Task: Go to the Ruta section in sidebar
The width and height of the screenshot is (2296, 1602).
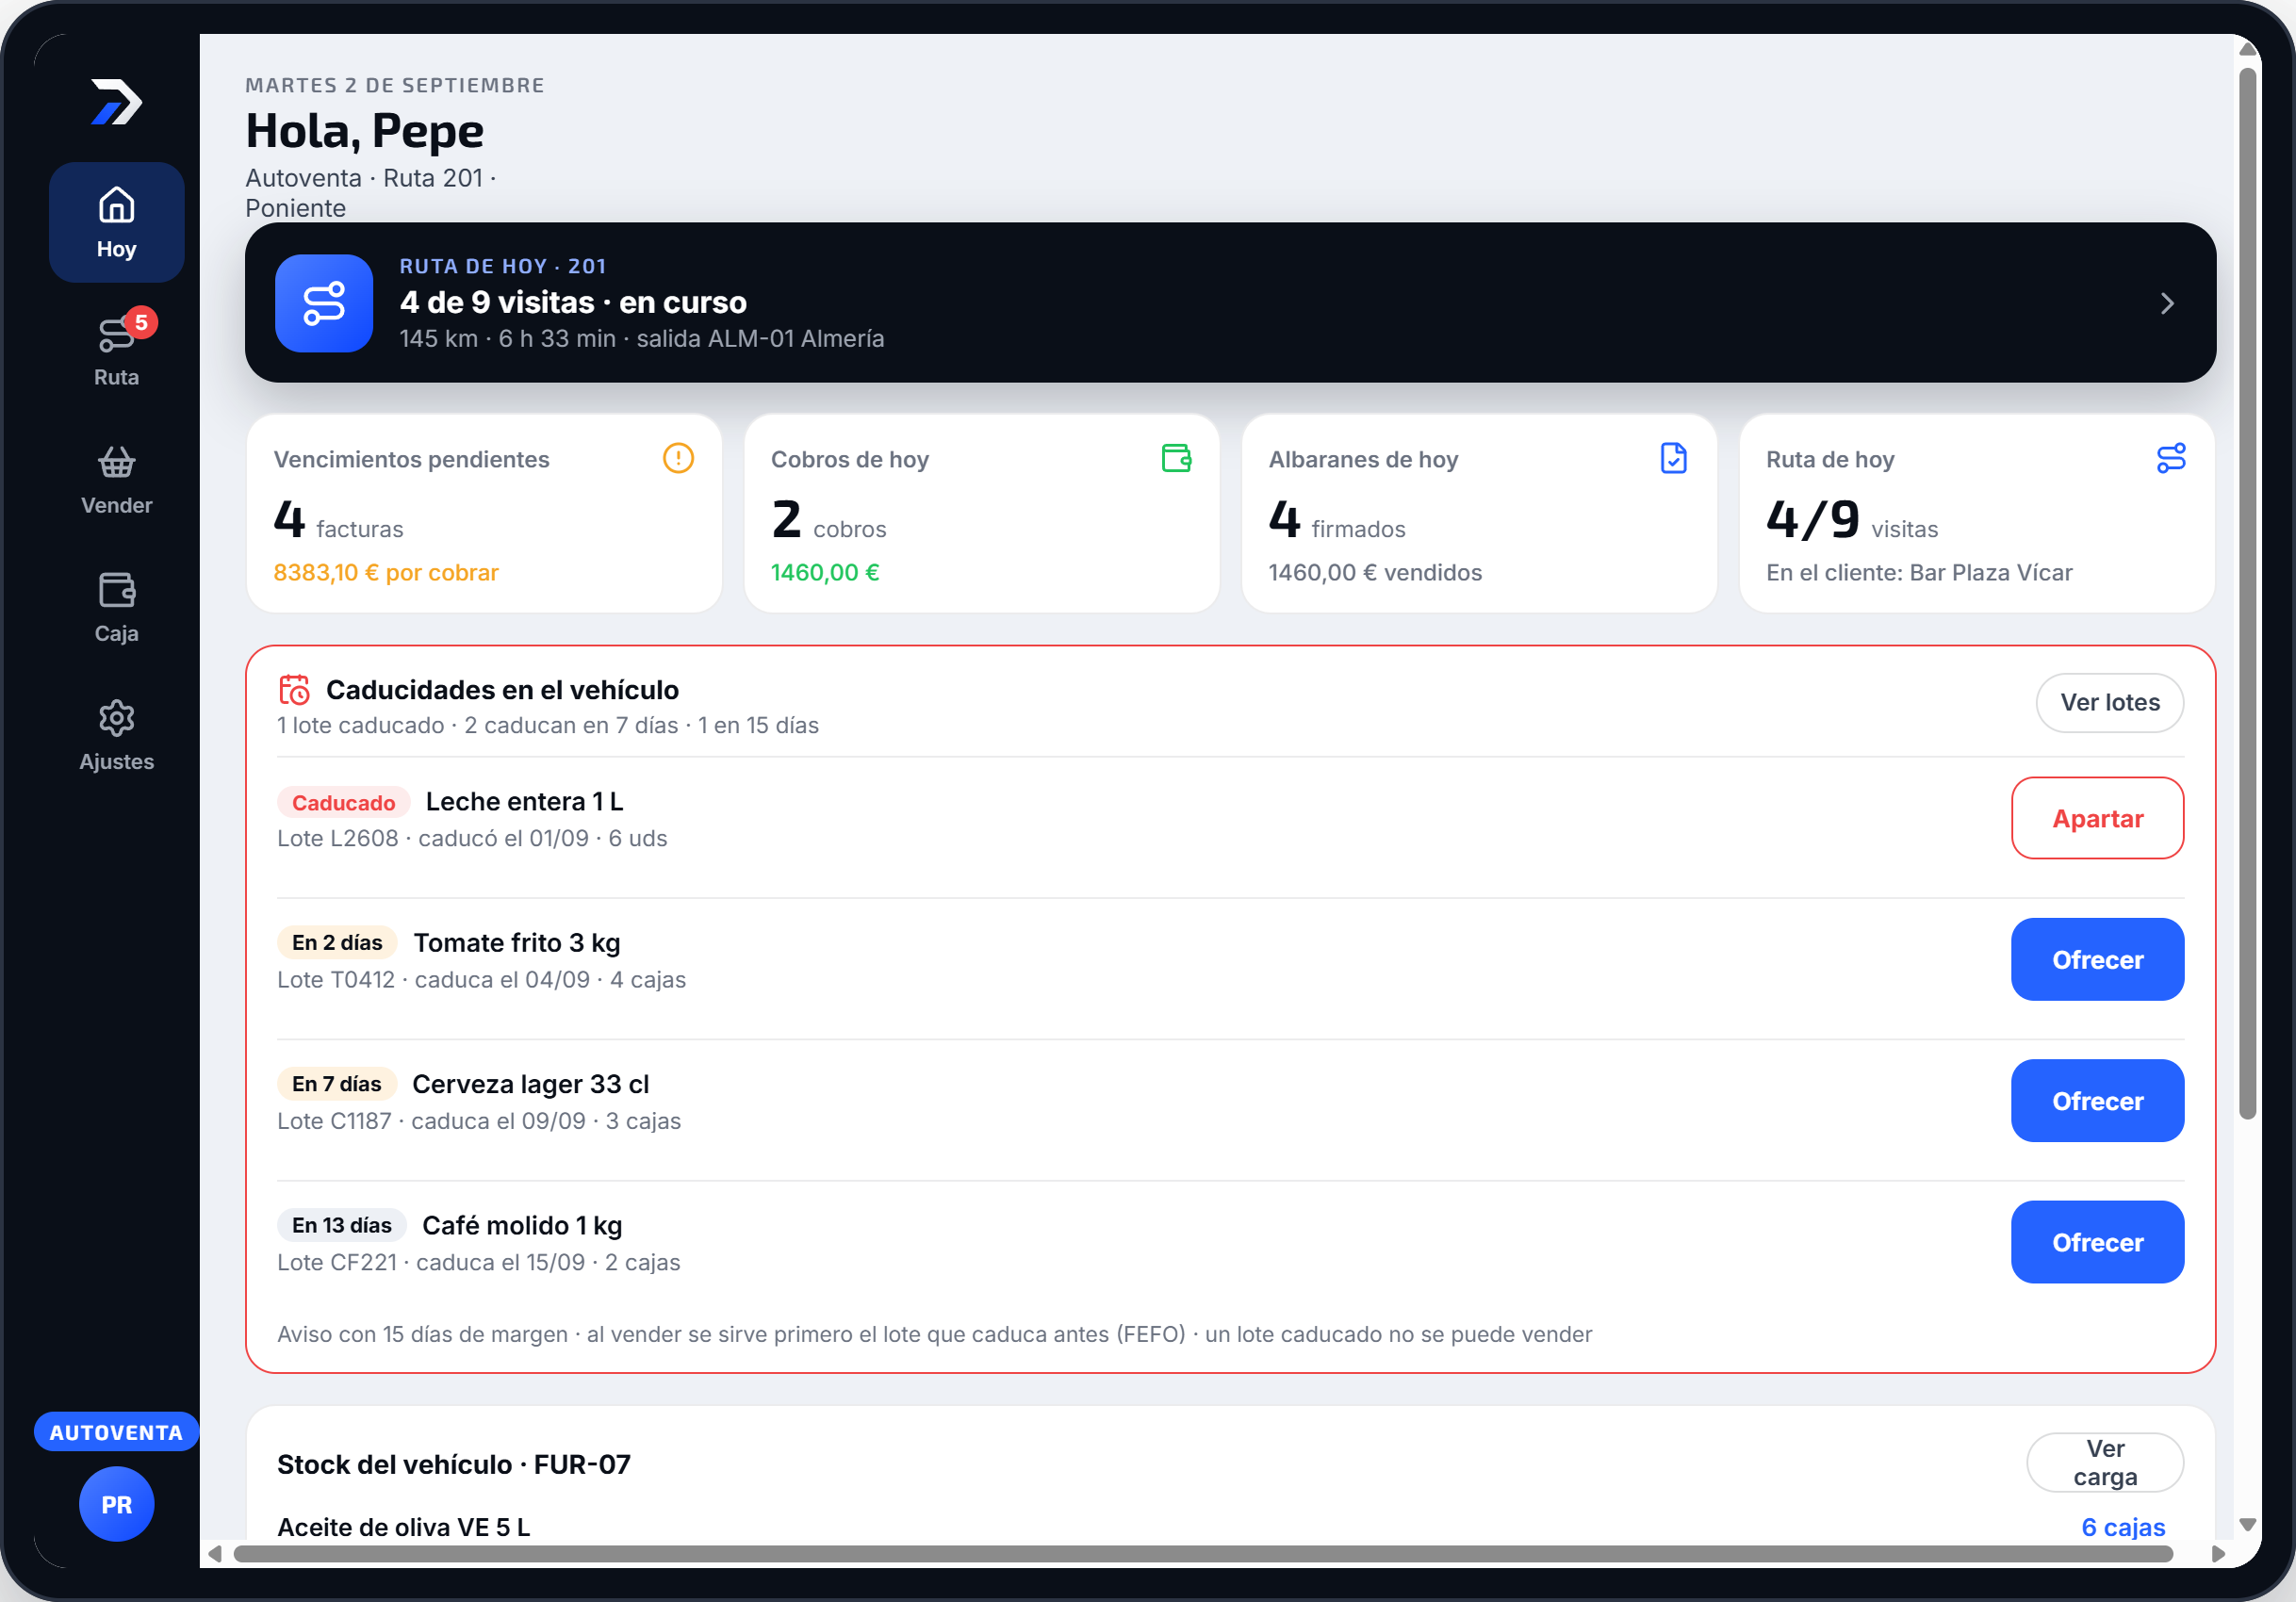Action: (x=116, y=350)
